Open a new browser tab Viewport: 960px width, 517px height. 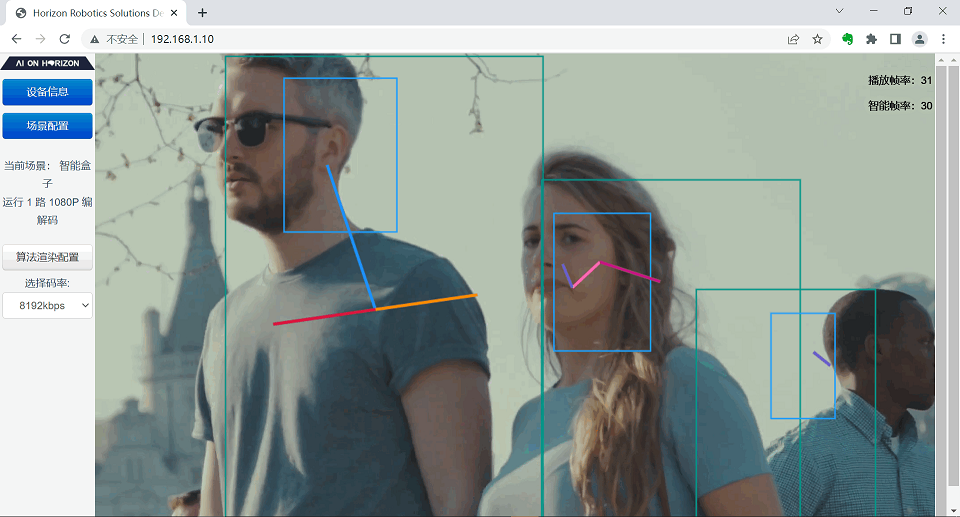[x=203, y=12]
